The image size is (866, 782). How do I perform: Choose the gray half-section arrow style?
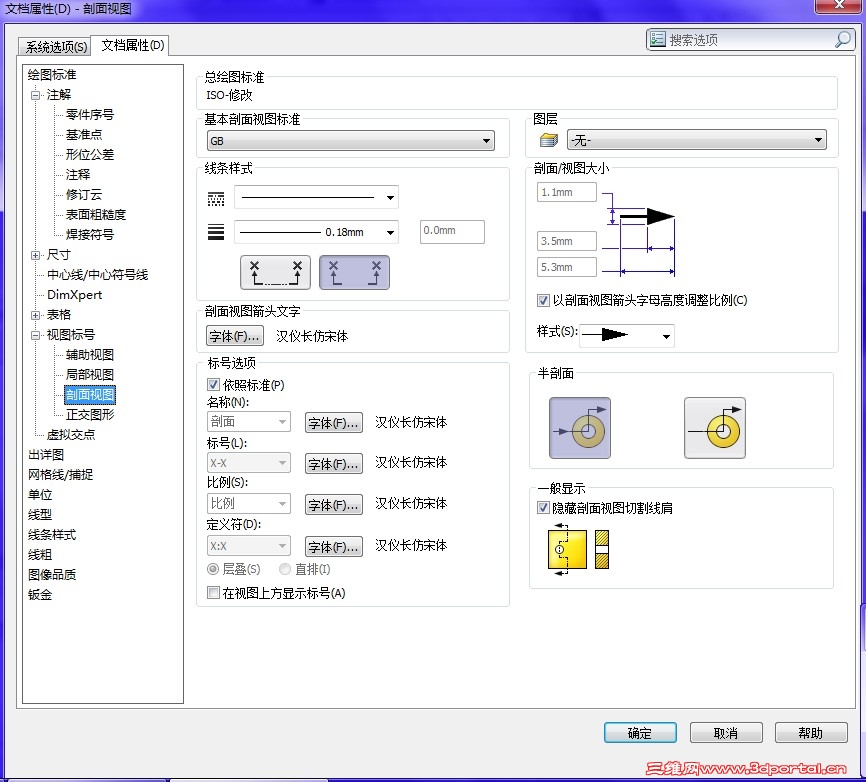pos(580,428)
